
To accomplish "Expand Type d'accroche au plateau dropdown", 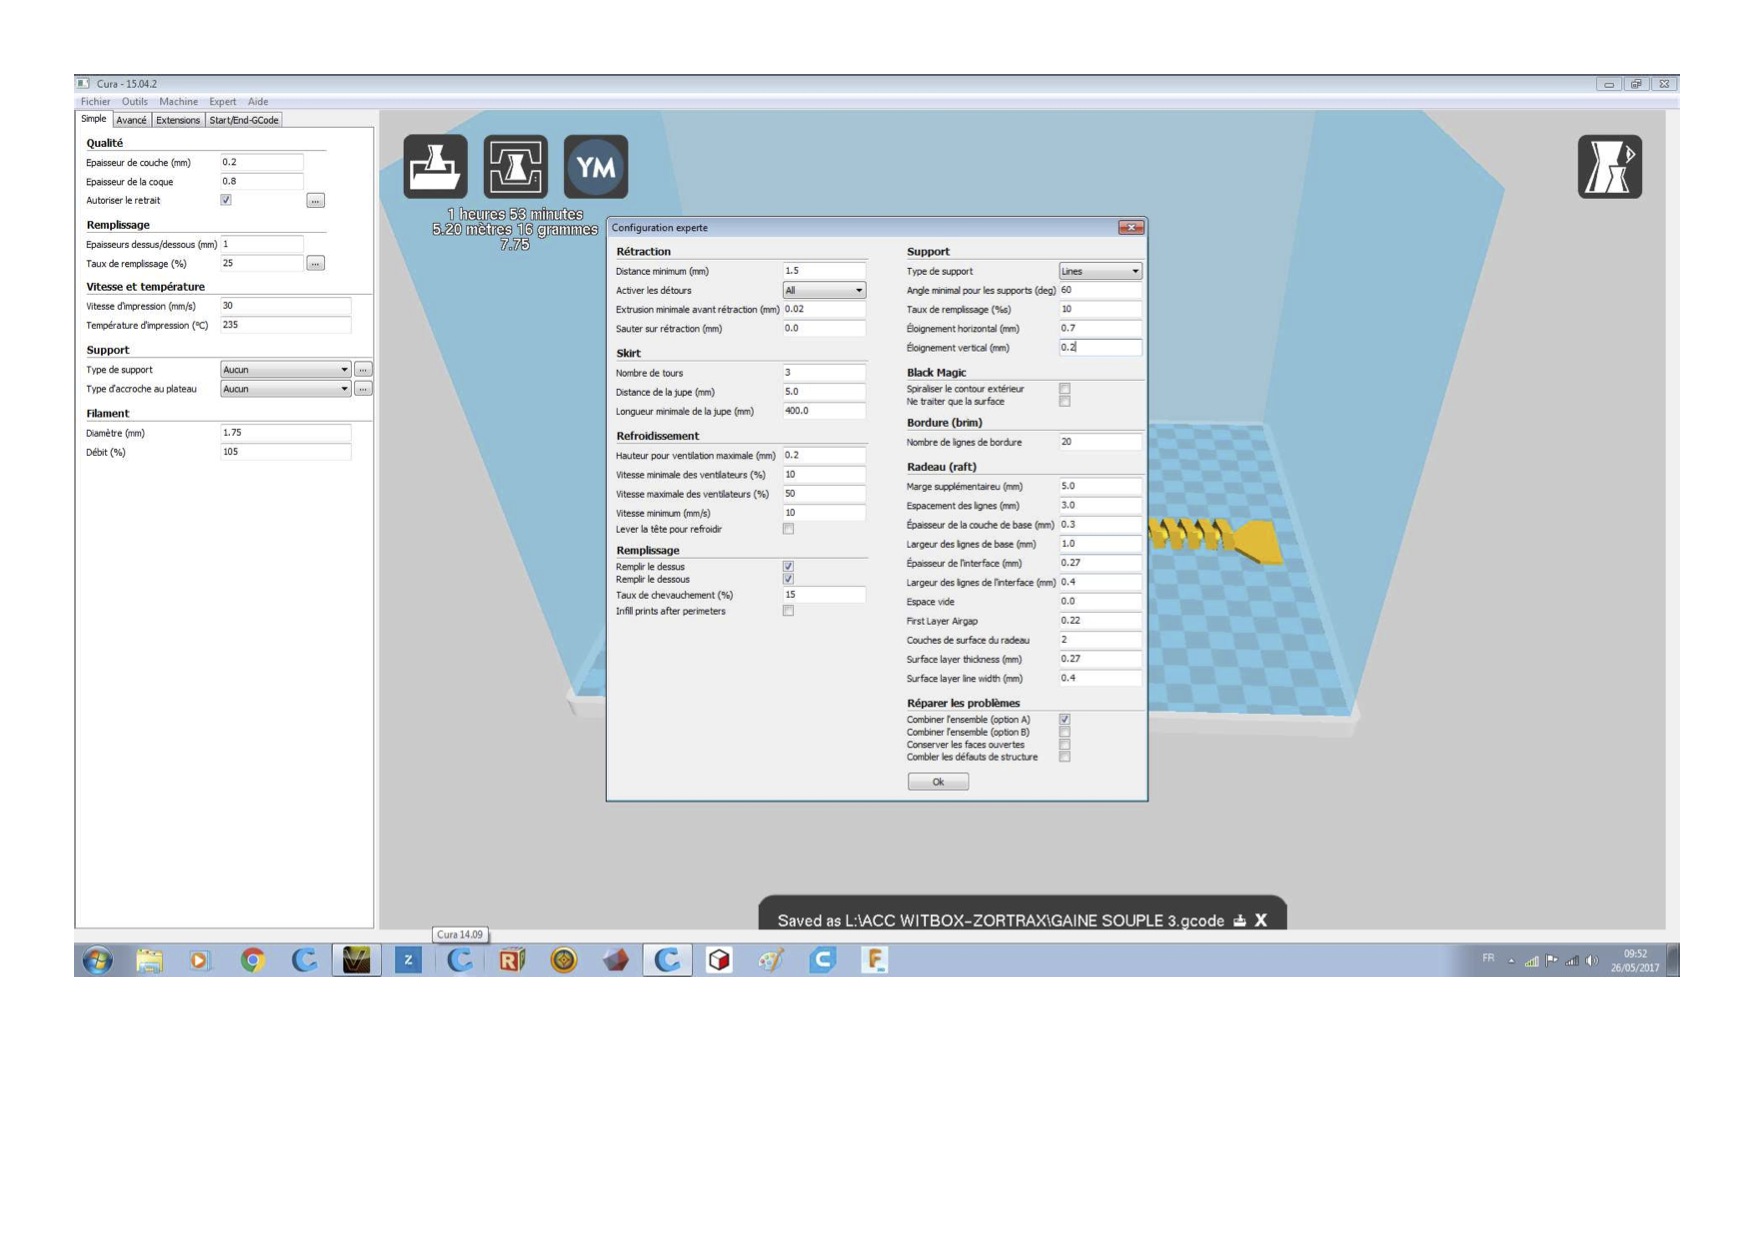I will (x=285, y=389).
